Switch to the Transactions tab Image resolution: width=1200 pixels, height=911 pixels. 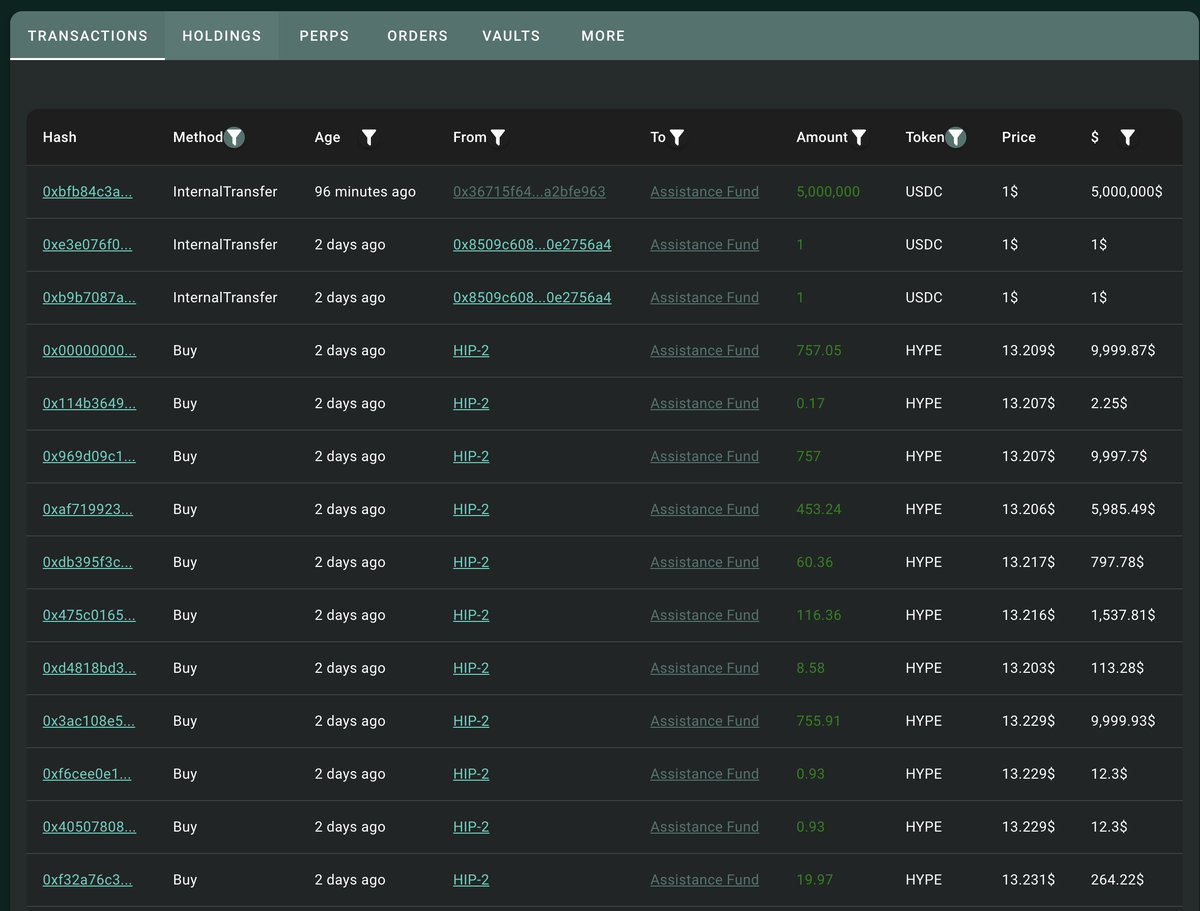coord(88,36)
